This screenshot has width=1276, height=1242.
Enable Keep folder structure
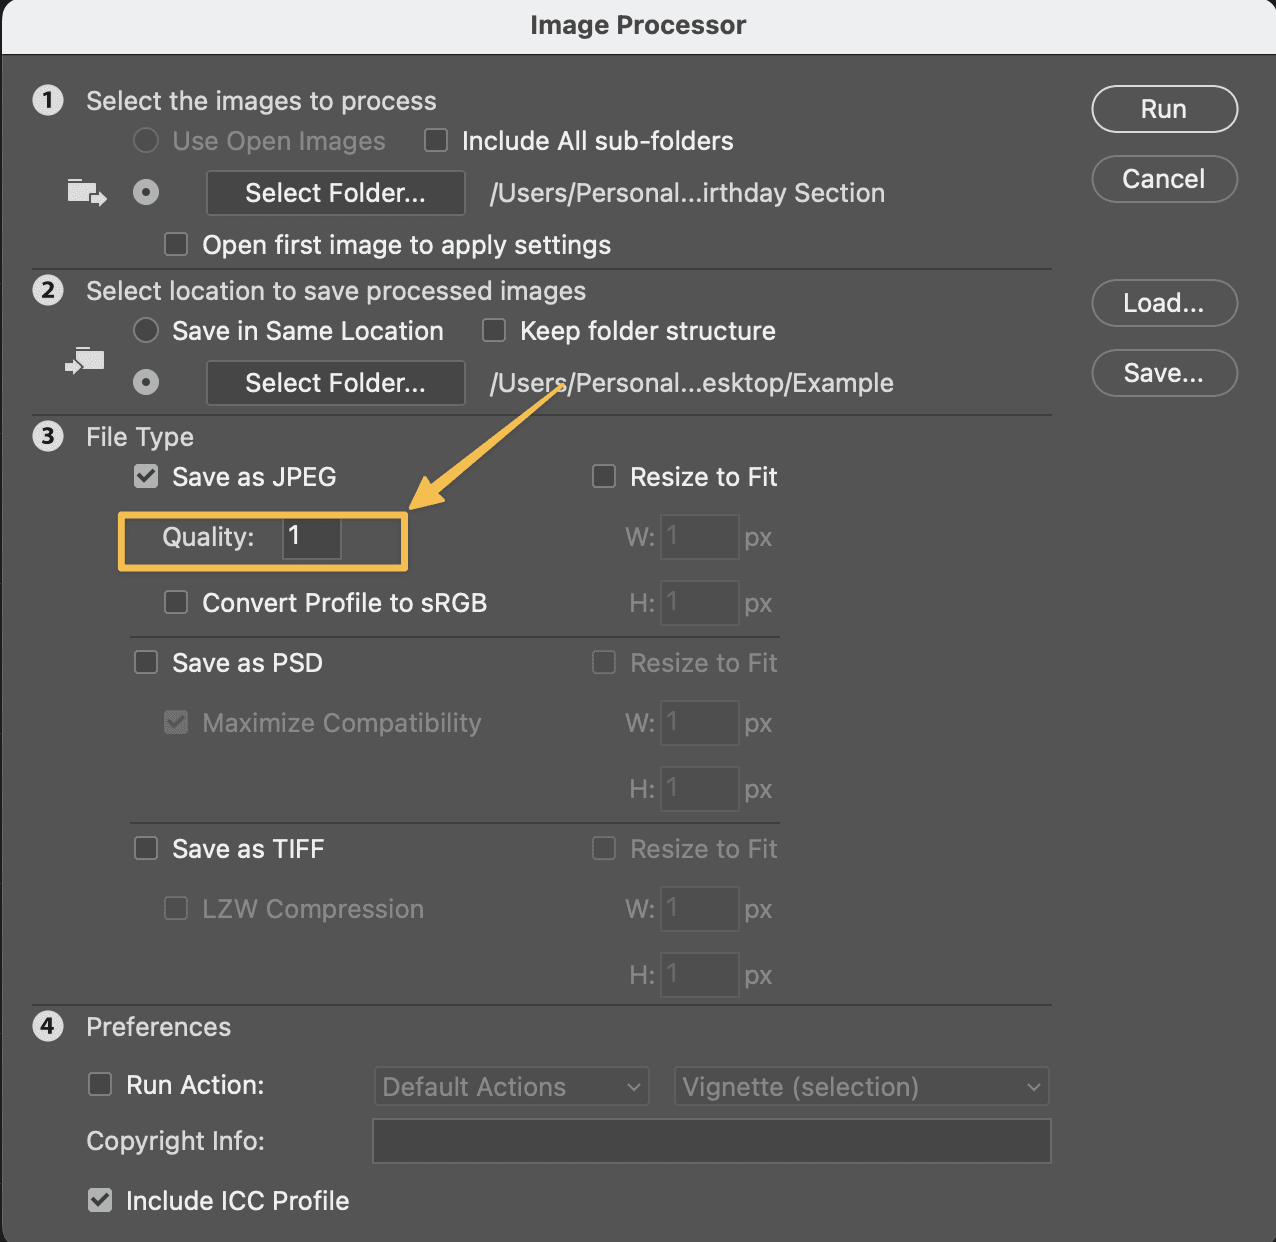coord(494,330)
